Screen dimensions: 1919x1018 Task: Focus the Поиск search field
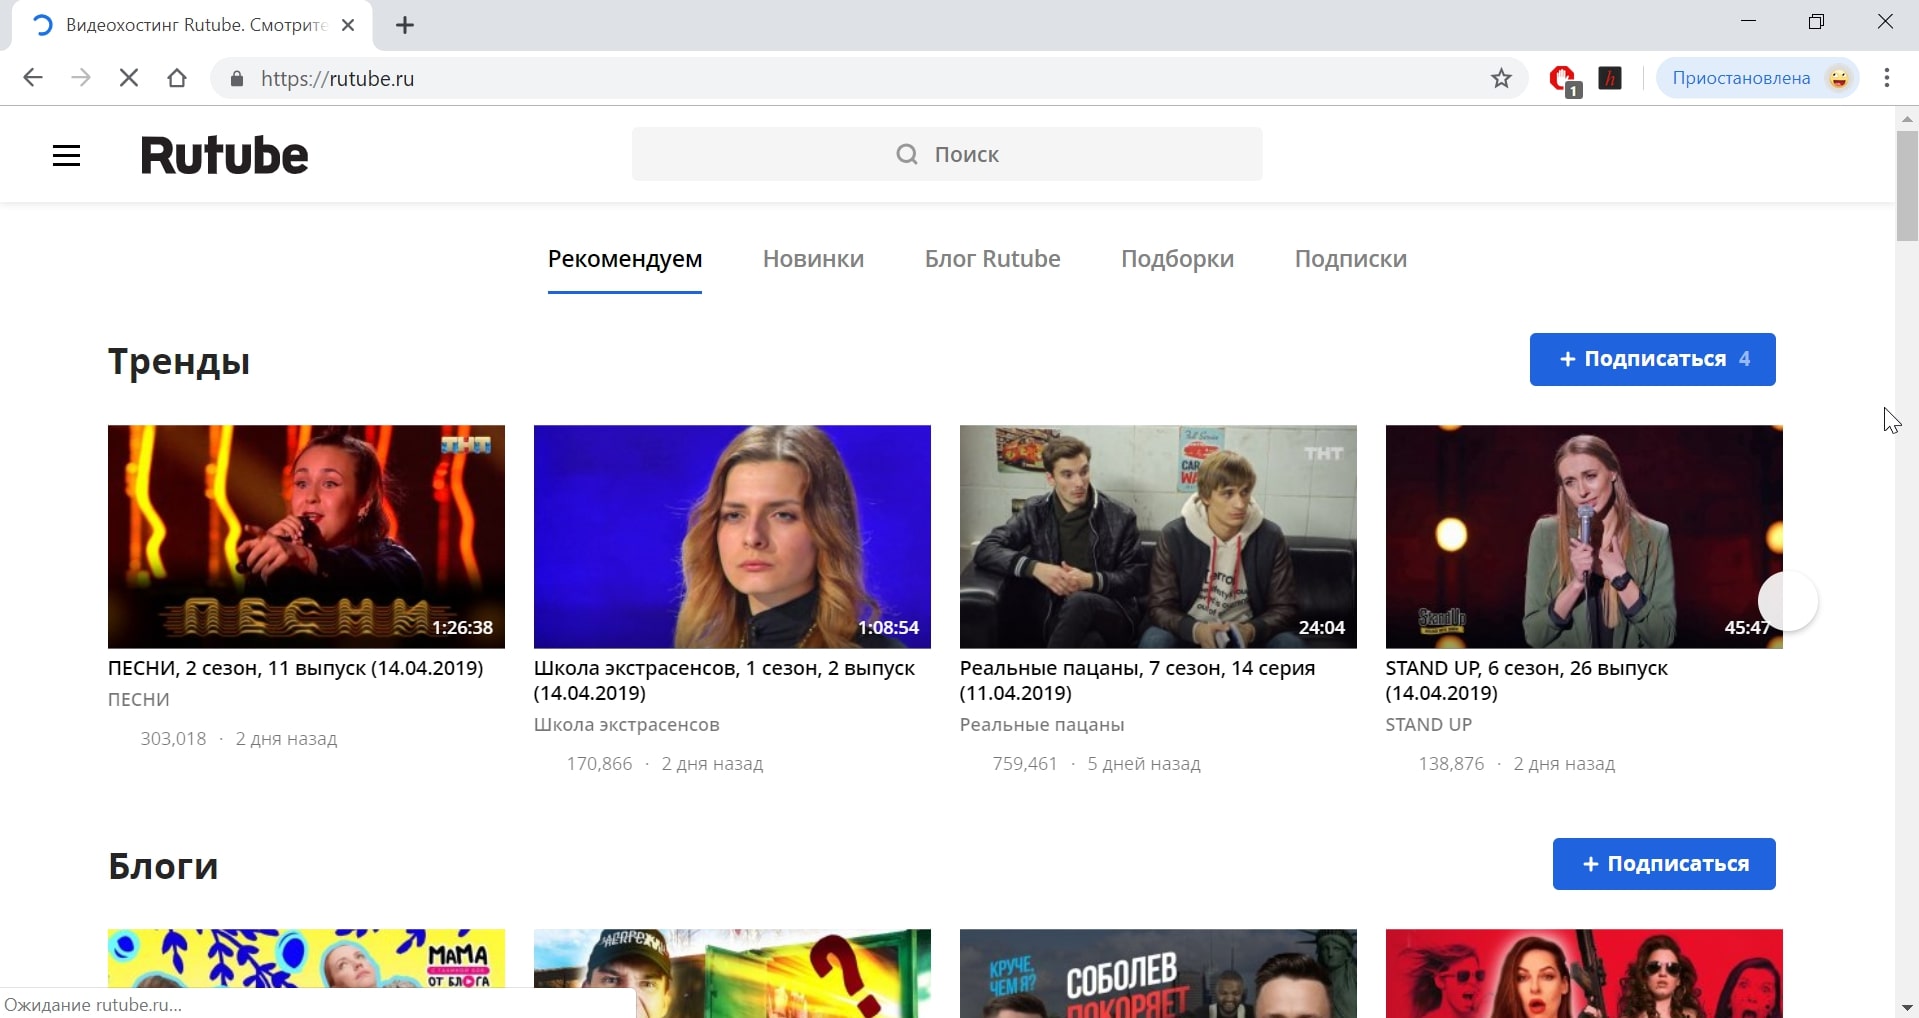click(x=946, y=154)
